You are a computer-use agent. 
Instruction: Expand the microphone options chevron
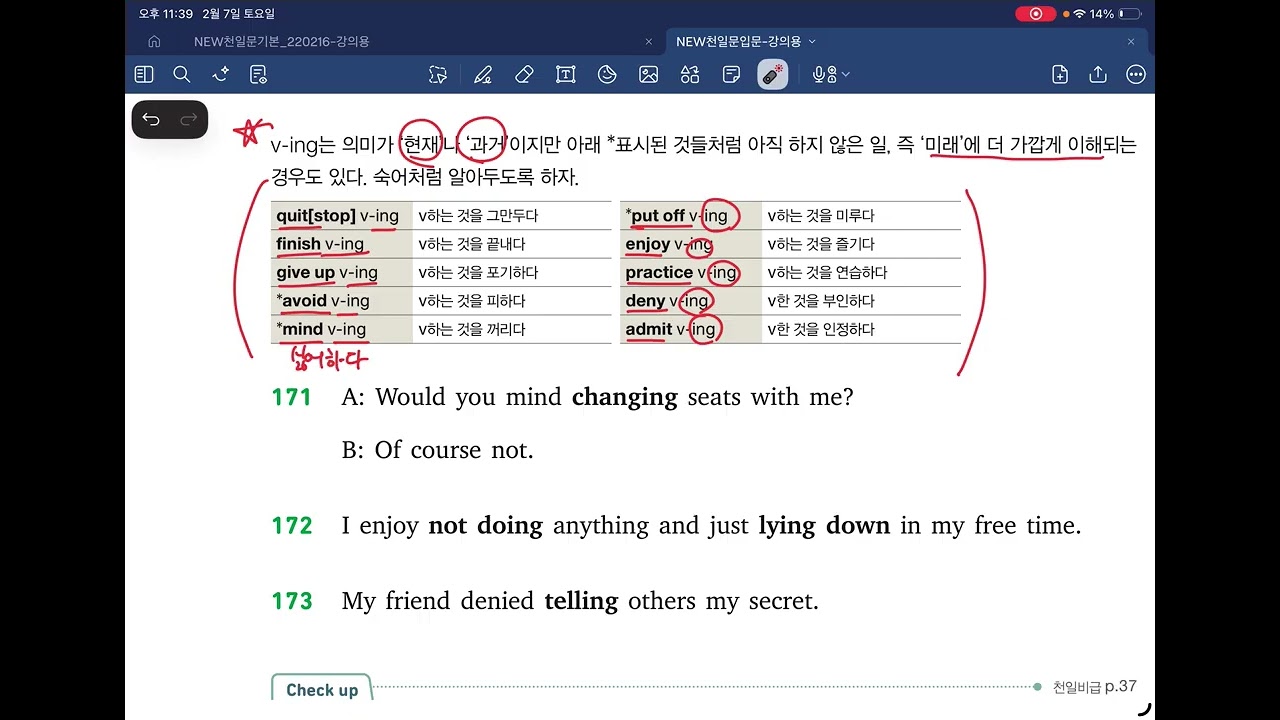tap(846, 74)
